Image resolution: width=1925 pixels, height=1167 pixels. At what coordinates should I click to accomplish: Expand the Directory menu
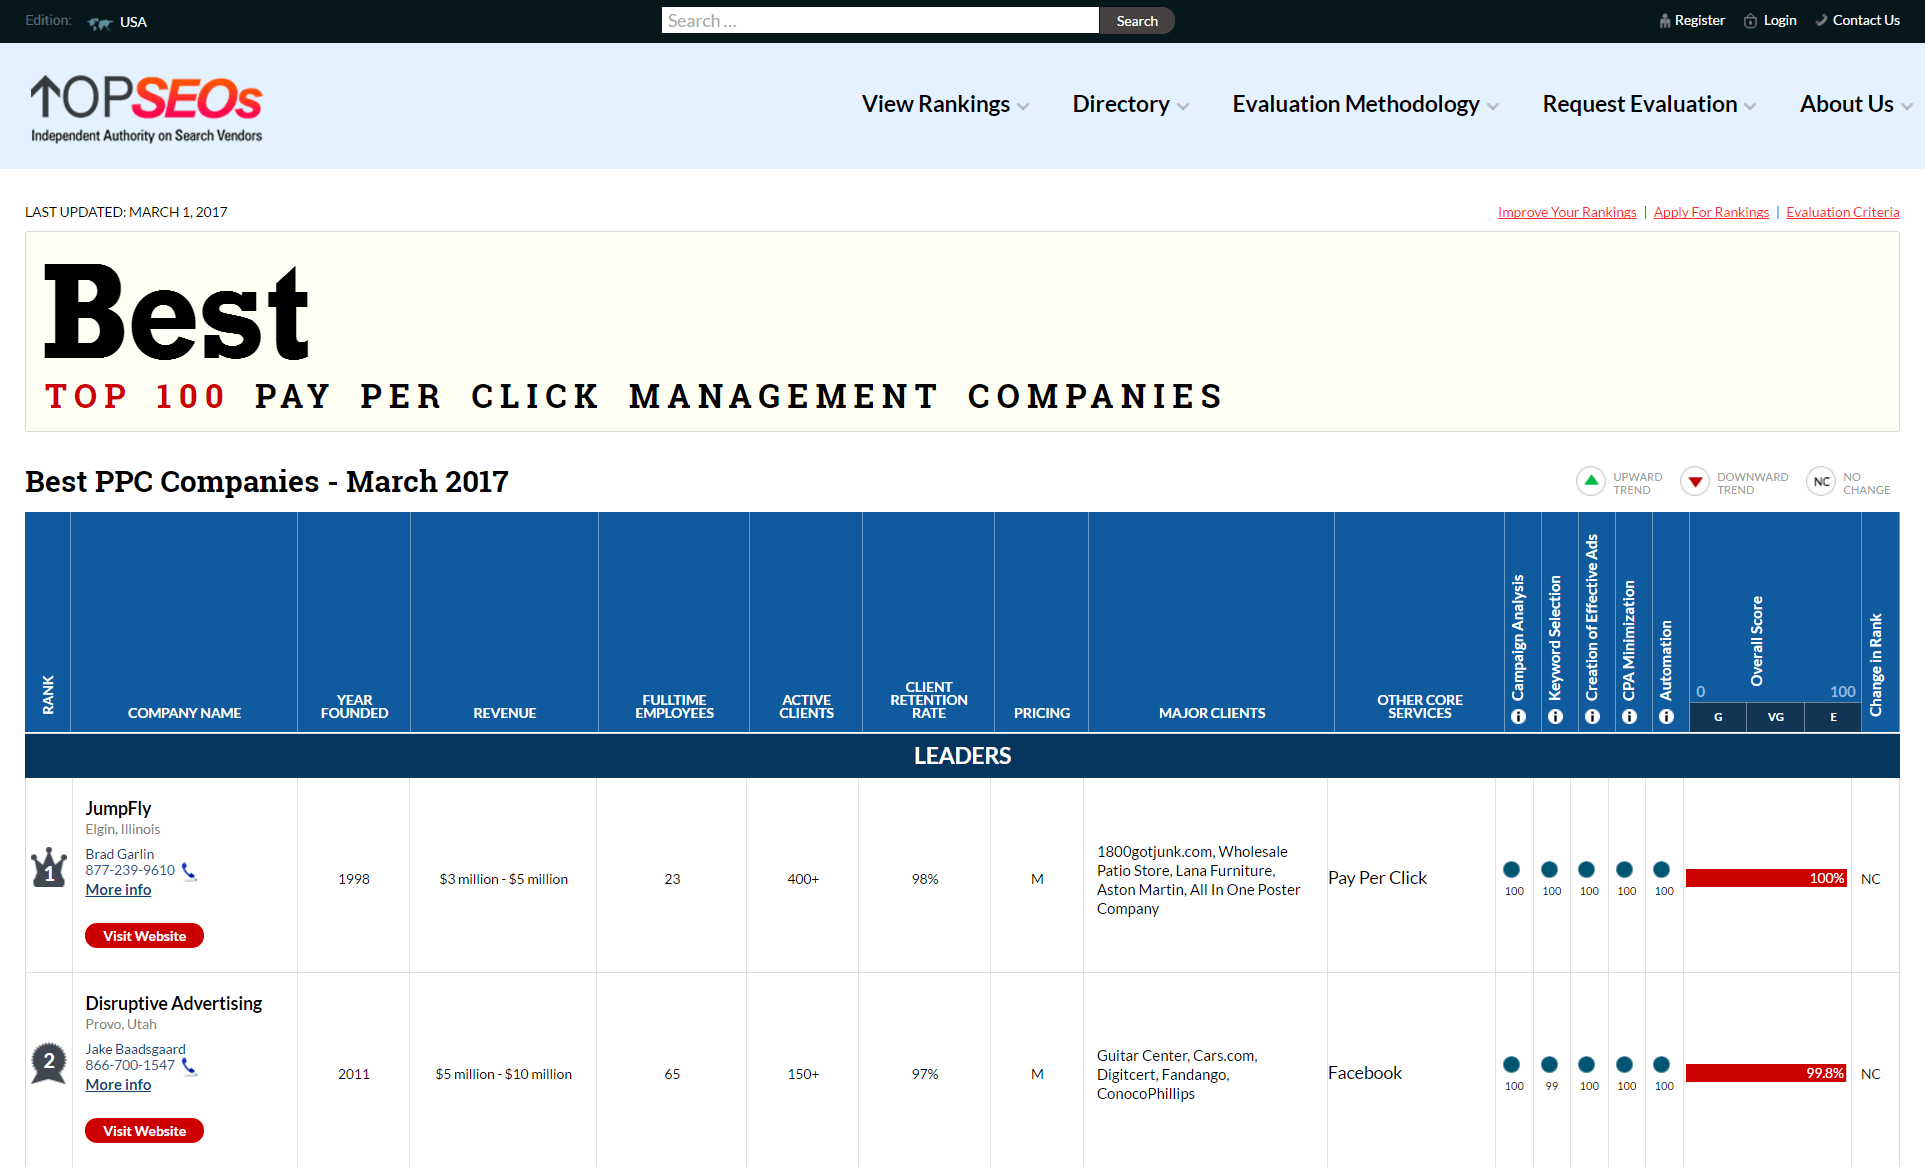tap(1130, 104)
